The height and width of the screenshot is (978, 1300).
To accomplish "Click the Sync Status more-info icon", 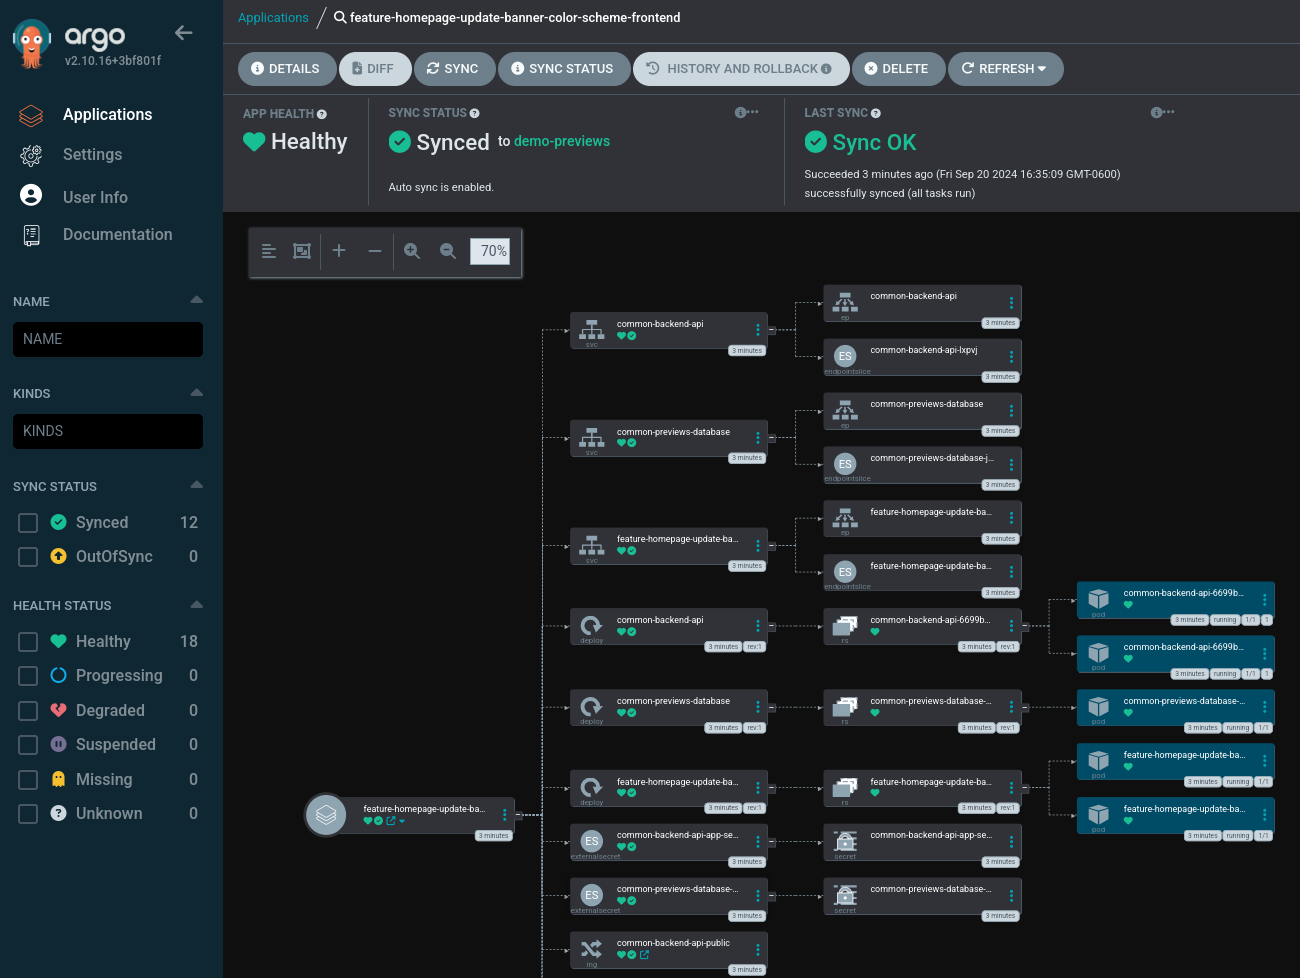I will point(746,113).
